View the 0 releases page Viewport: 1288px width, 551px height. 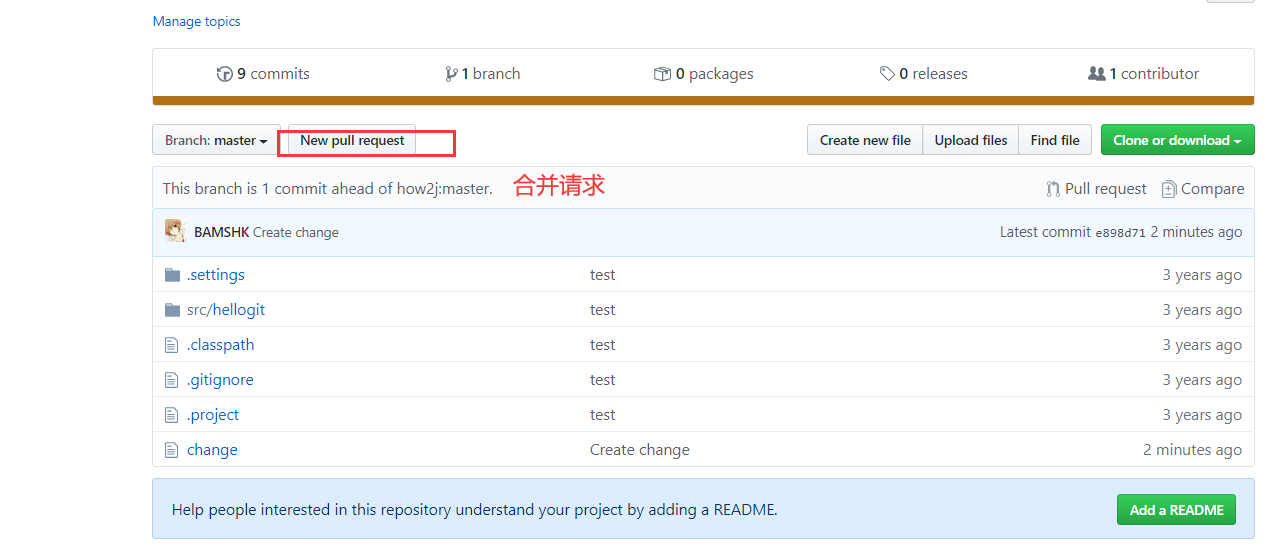coord(923,73)
